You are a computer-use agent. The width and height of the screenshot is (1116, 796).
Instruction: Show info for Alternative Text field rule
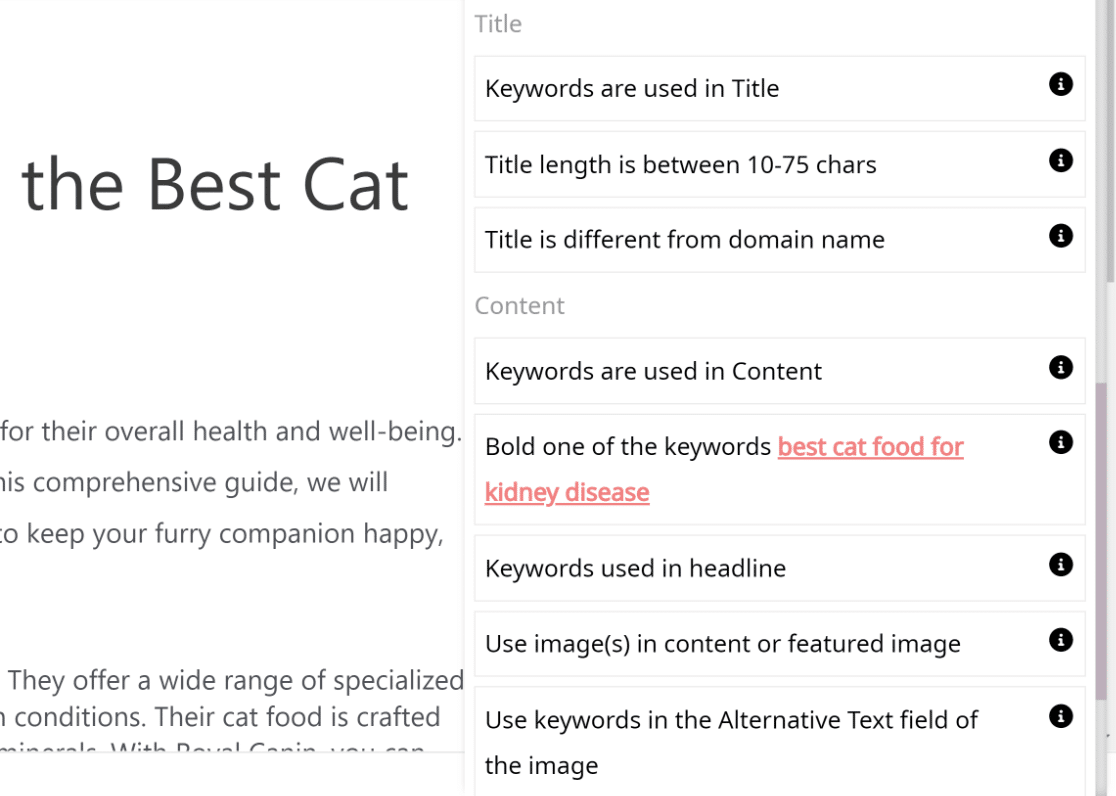click(x=1060, y=716)
